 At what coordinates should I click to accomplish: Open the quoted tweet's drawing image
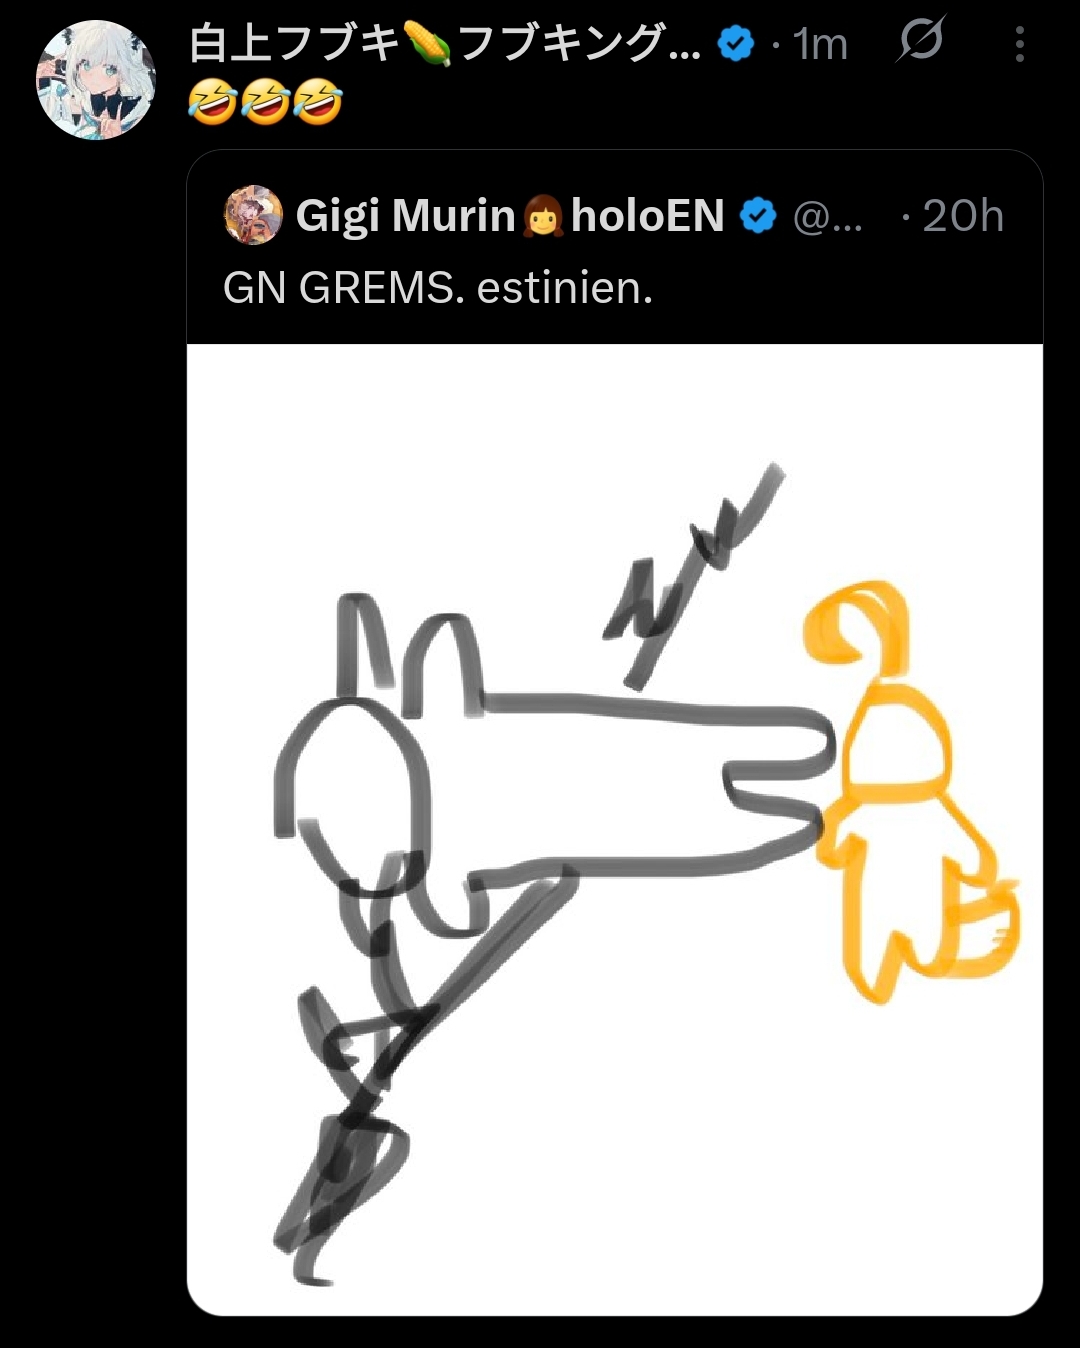615,830
